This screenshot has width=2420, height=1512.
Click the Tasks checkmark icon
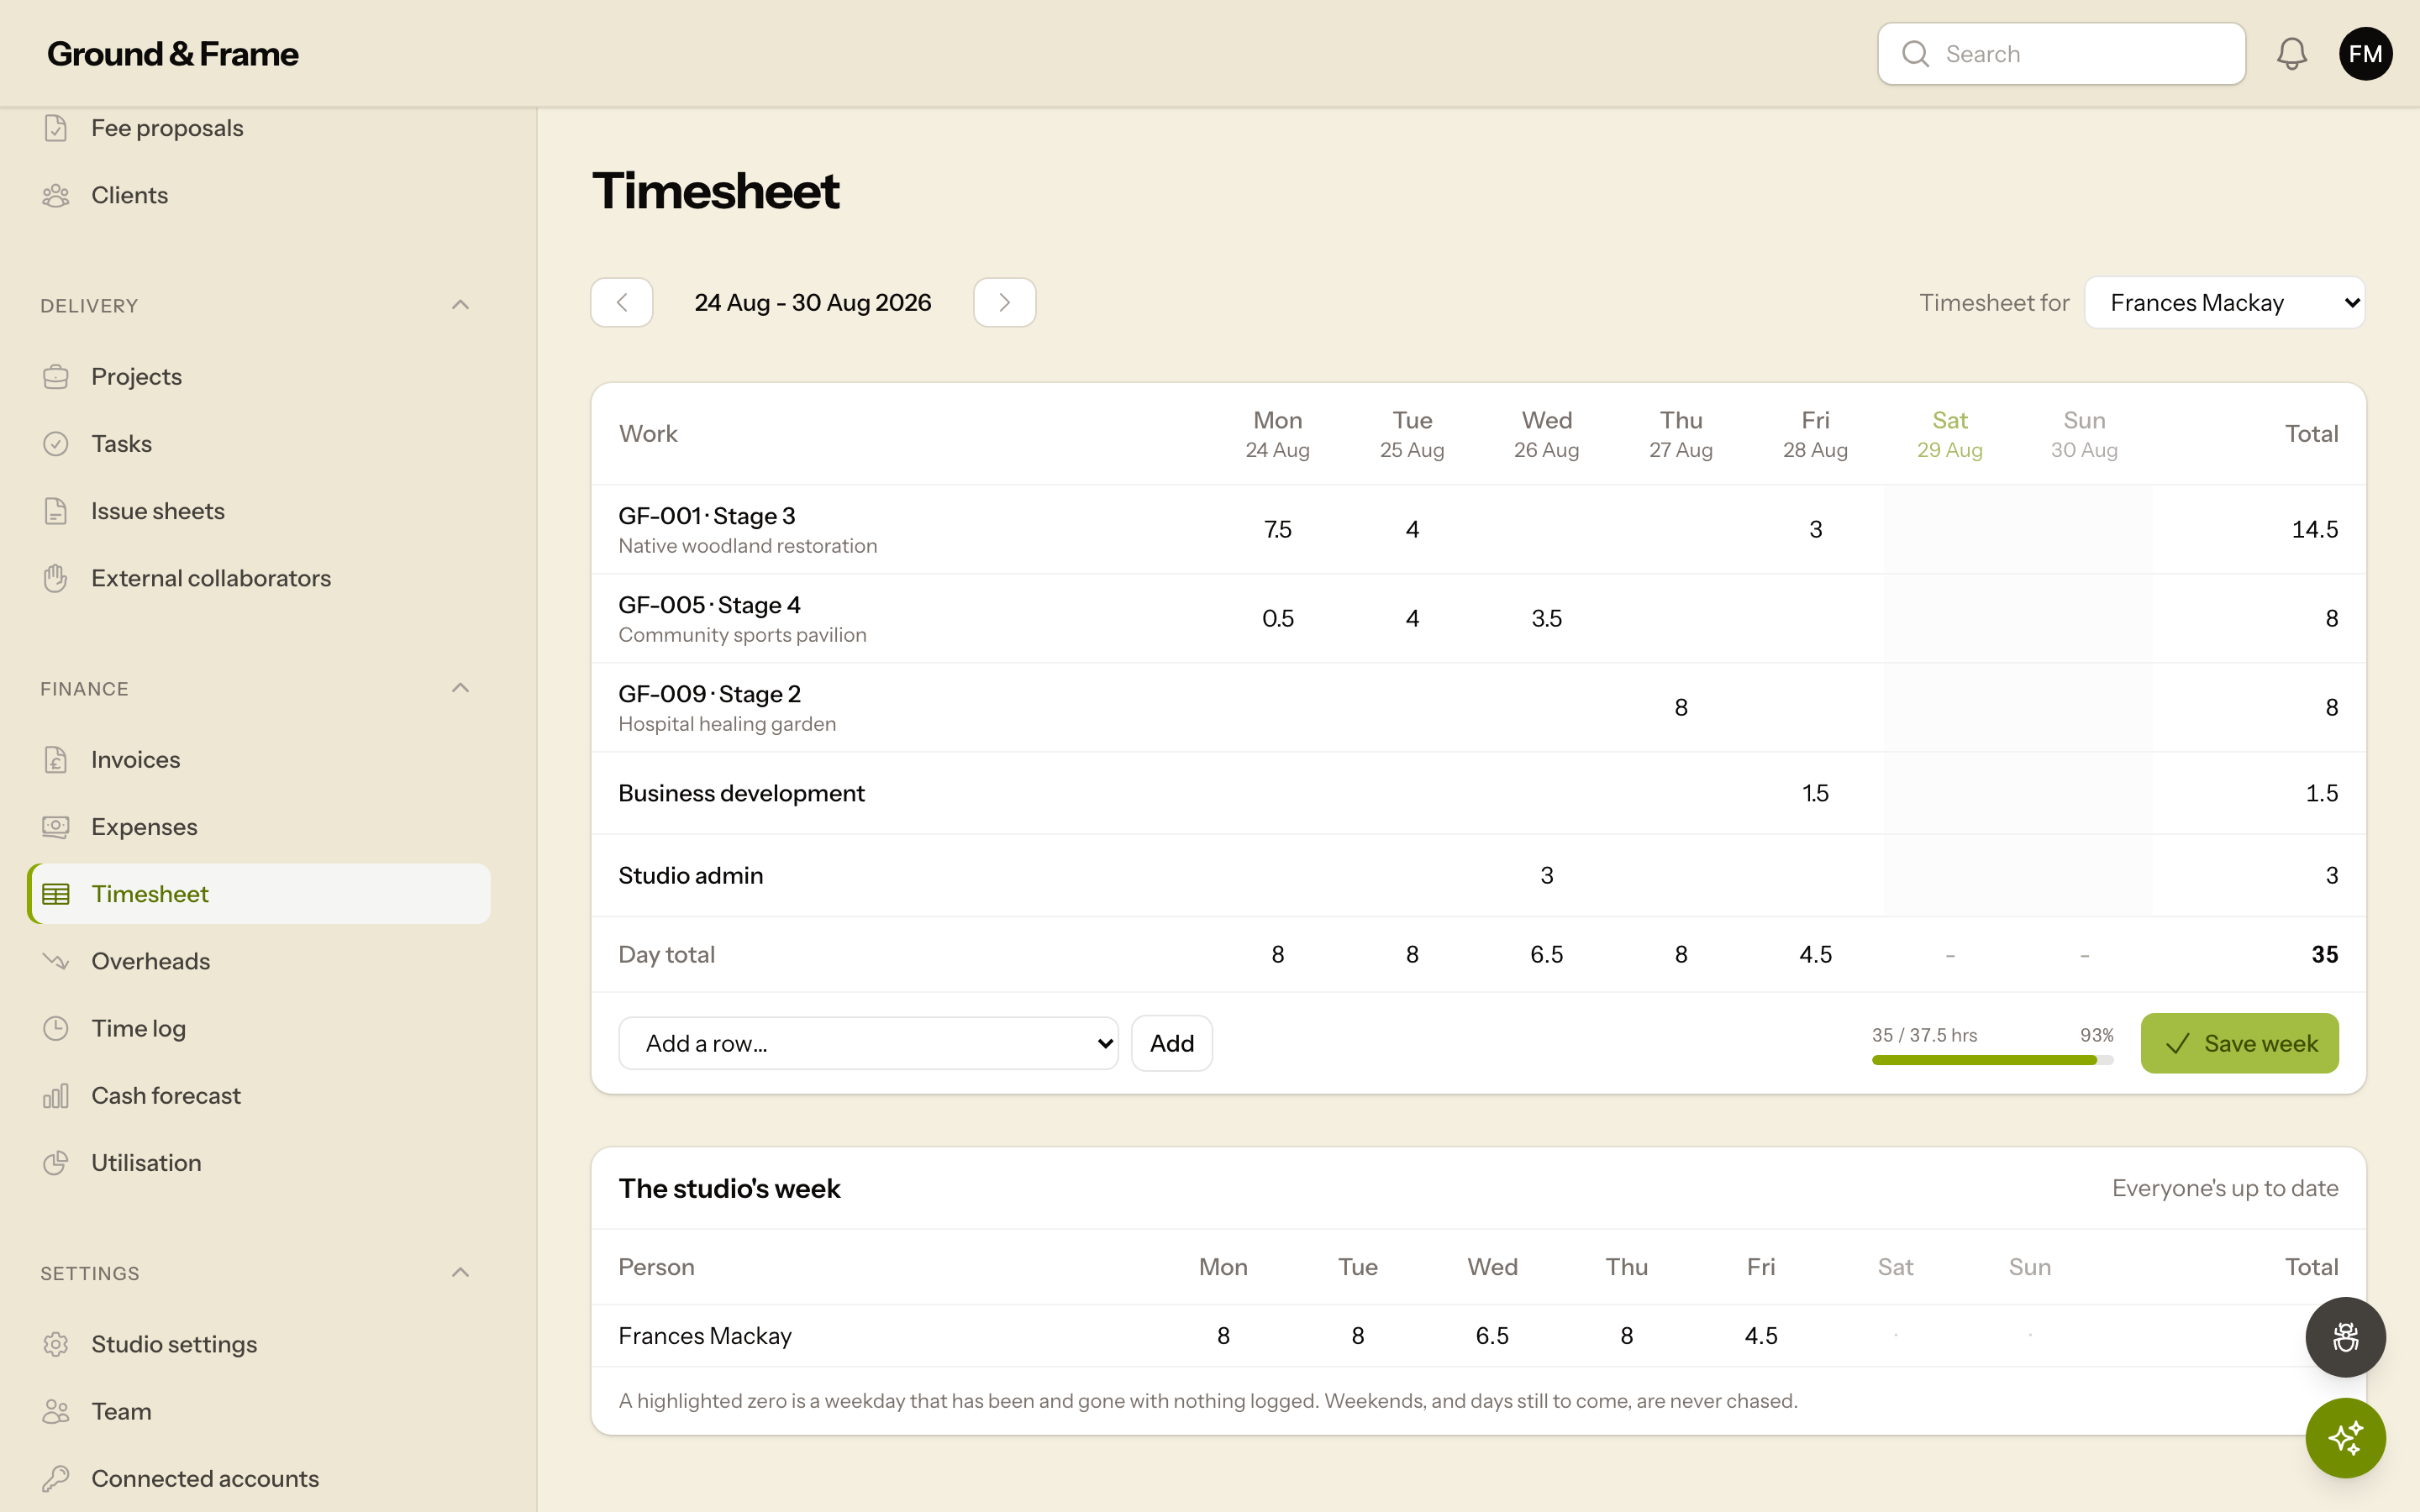[x=56, y=444]
